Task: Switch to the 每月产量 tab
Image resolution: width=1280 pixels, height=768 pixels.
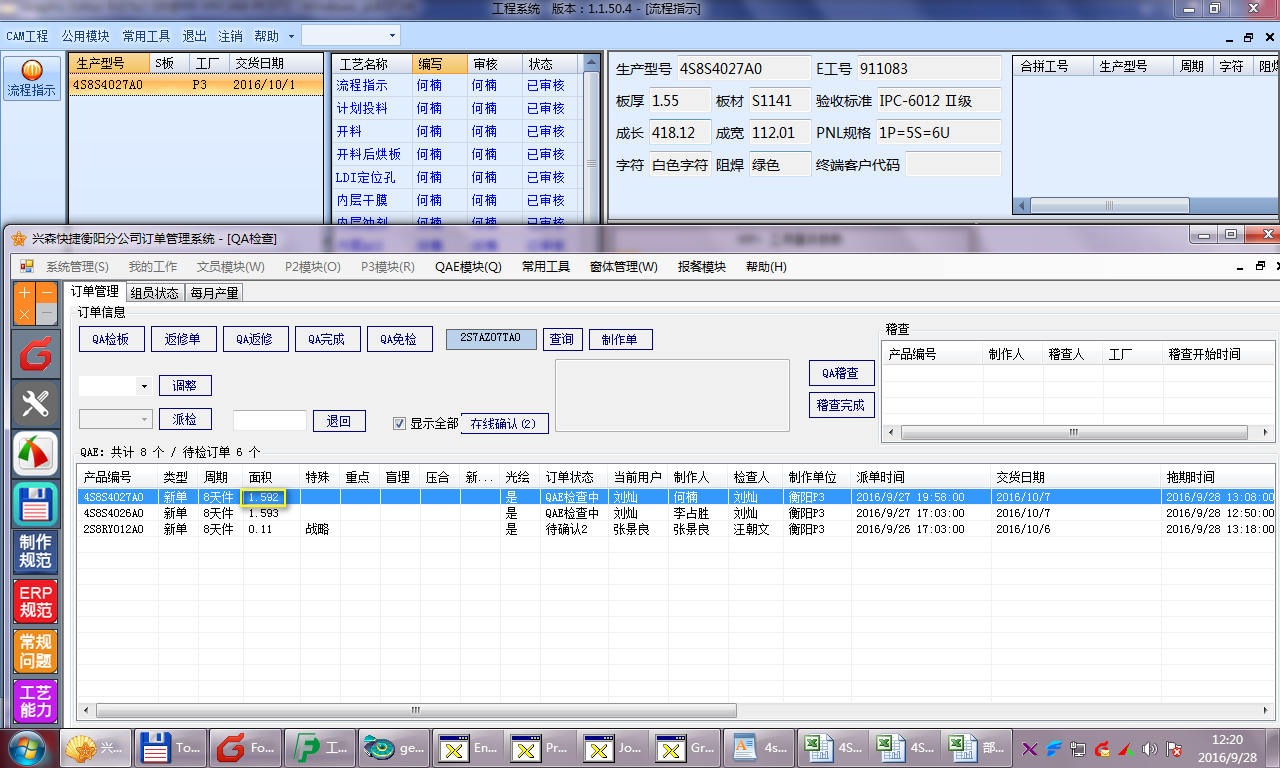Action: pos(214,293)
